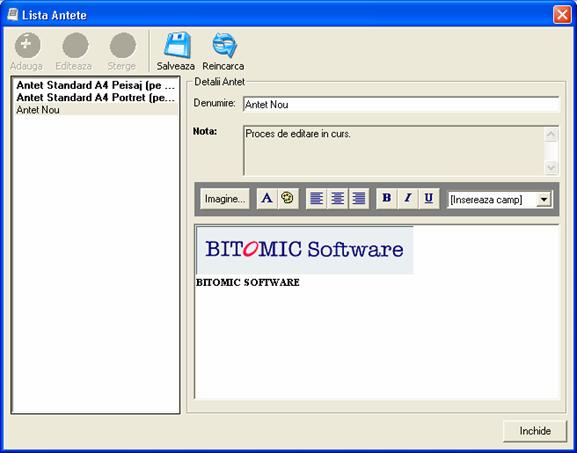Expand the Insereaza camp dropdown arrow
Viewport: 577px width, 453px height.
pos(544,200)
